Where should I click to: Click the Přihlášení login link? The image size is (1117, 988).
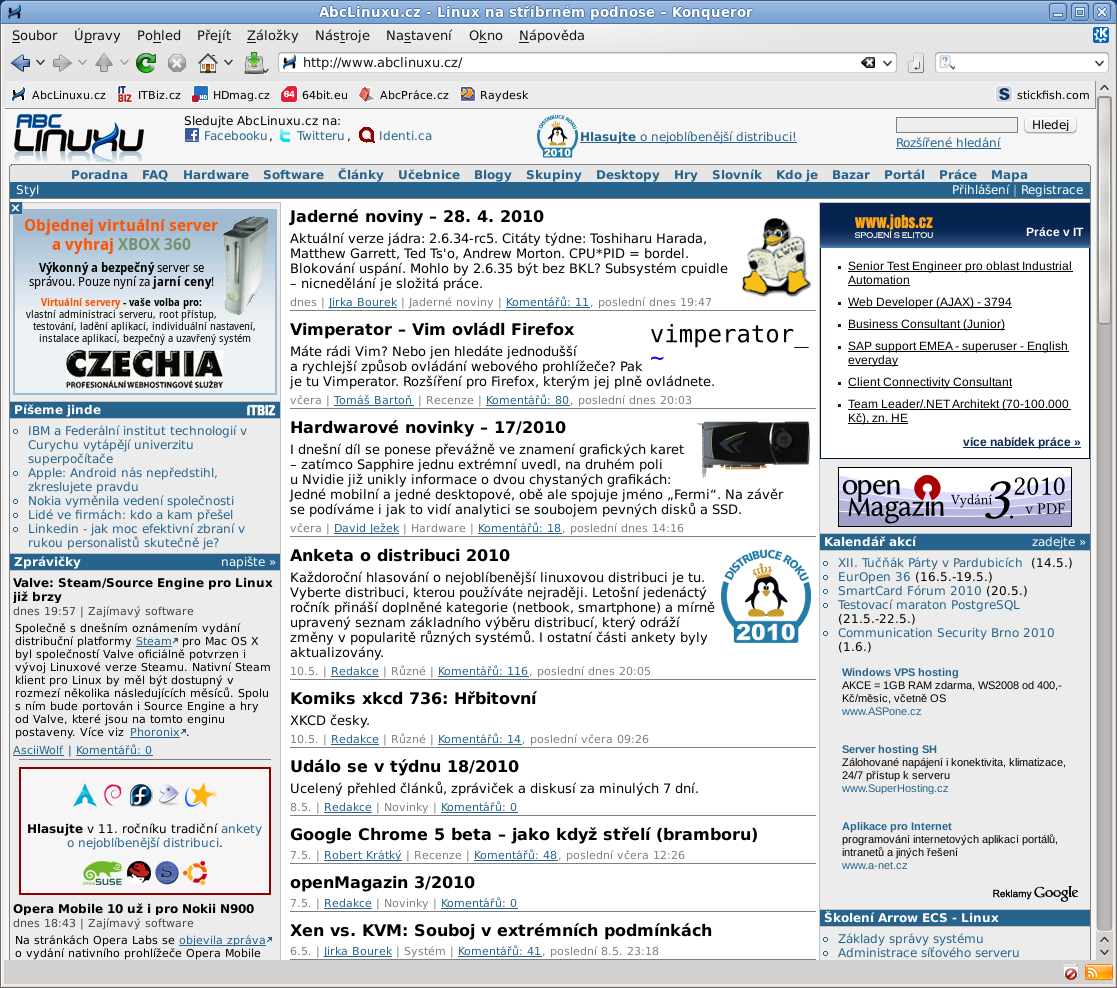point(980,189)
